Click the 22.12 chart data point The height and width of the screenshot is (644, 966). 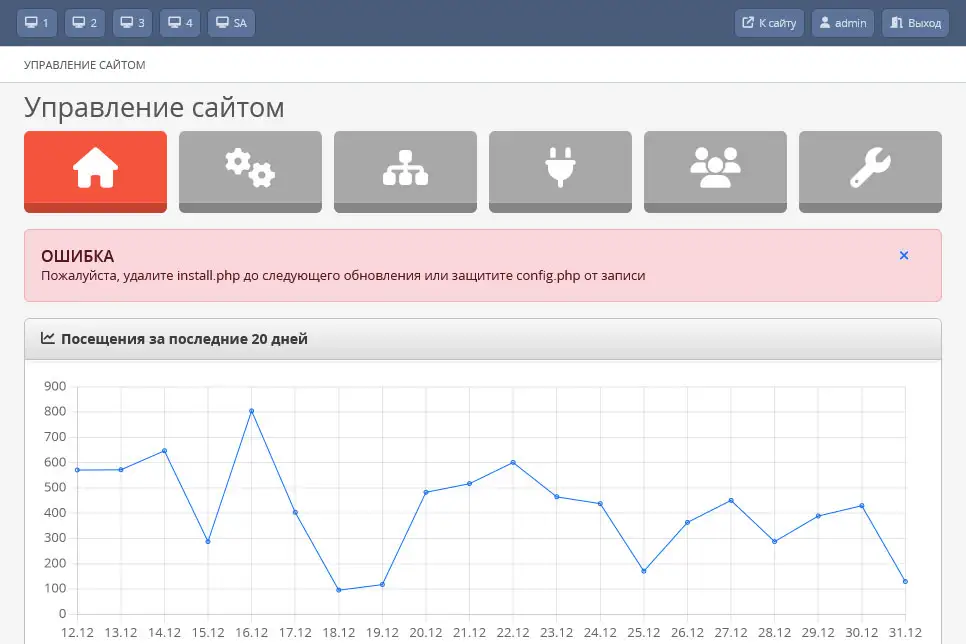coord(513,462)
